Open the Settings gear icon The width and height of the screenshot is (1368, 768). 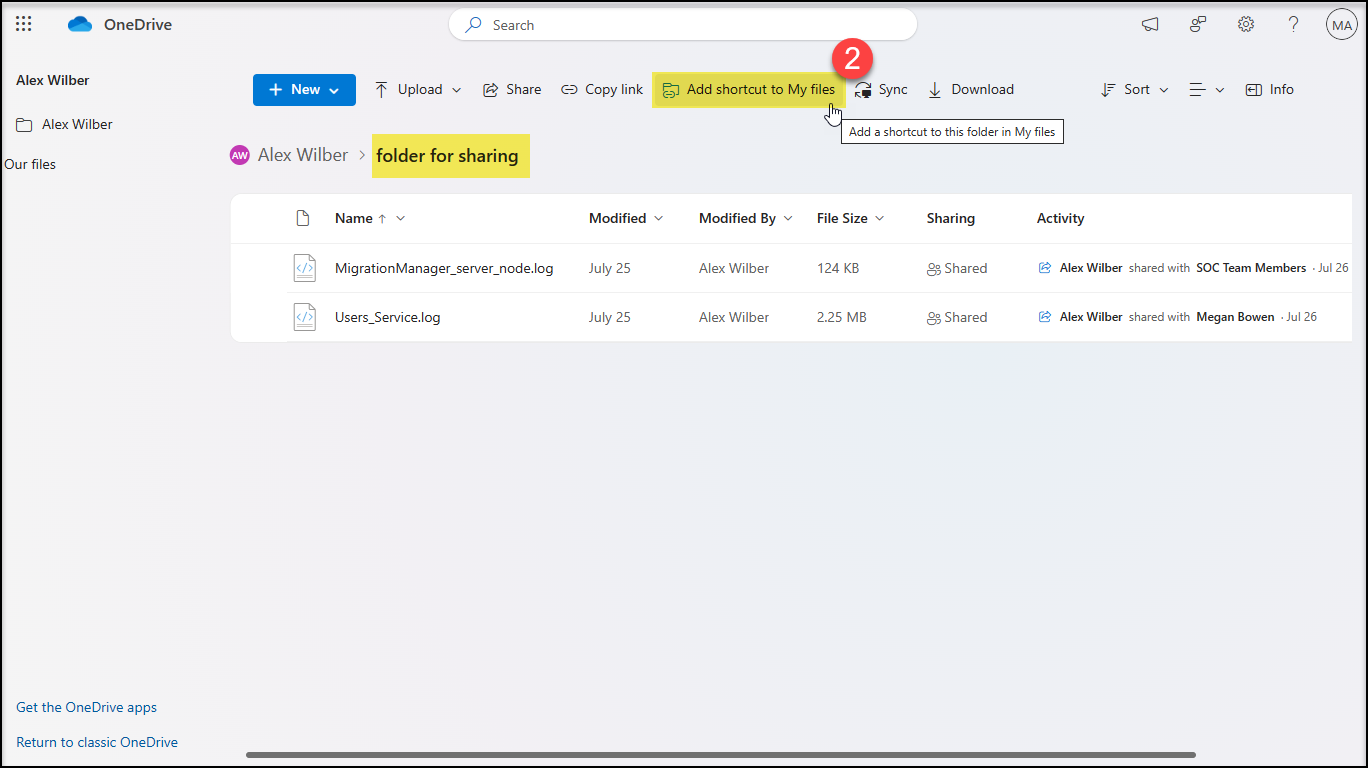1246,24
